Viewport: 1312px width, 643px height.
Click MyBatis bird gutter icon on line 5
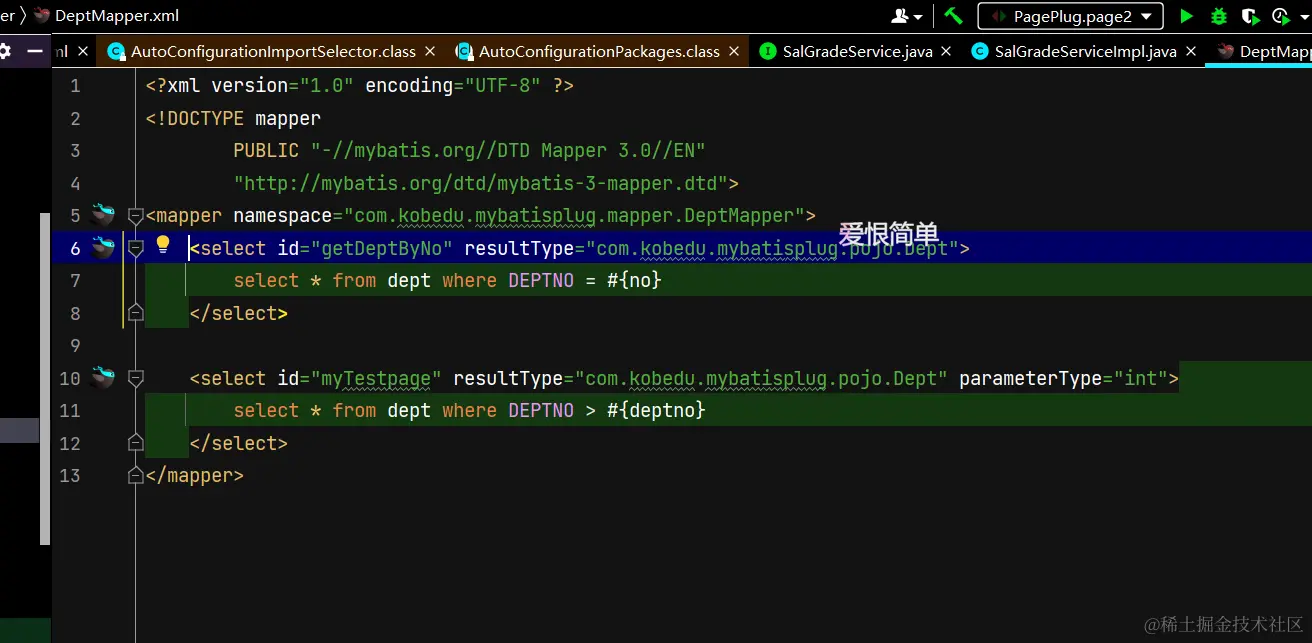pos(103,214)
